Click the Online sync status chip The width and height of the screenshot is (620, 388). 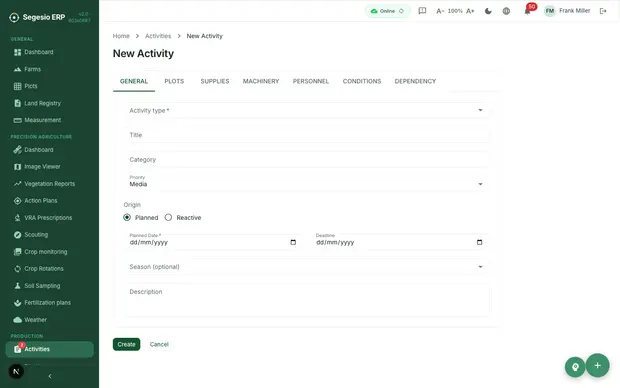[x=388, y=11]
